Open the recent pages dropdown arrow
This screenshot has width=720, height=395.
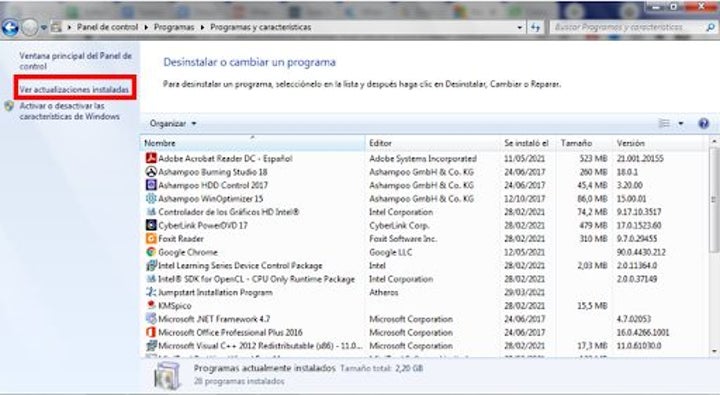(x=44, y=28)
